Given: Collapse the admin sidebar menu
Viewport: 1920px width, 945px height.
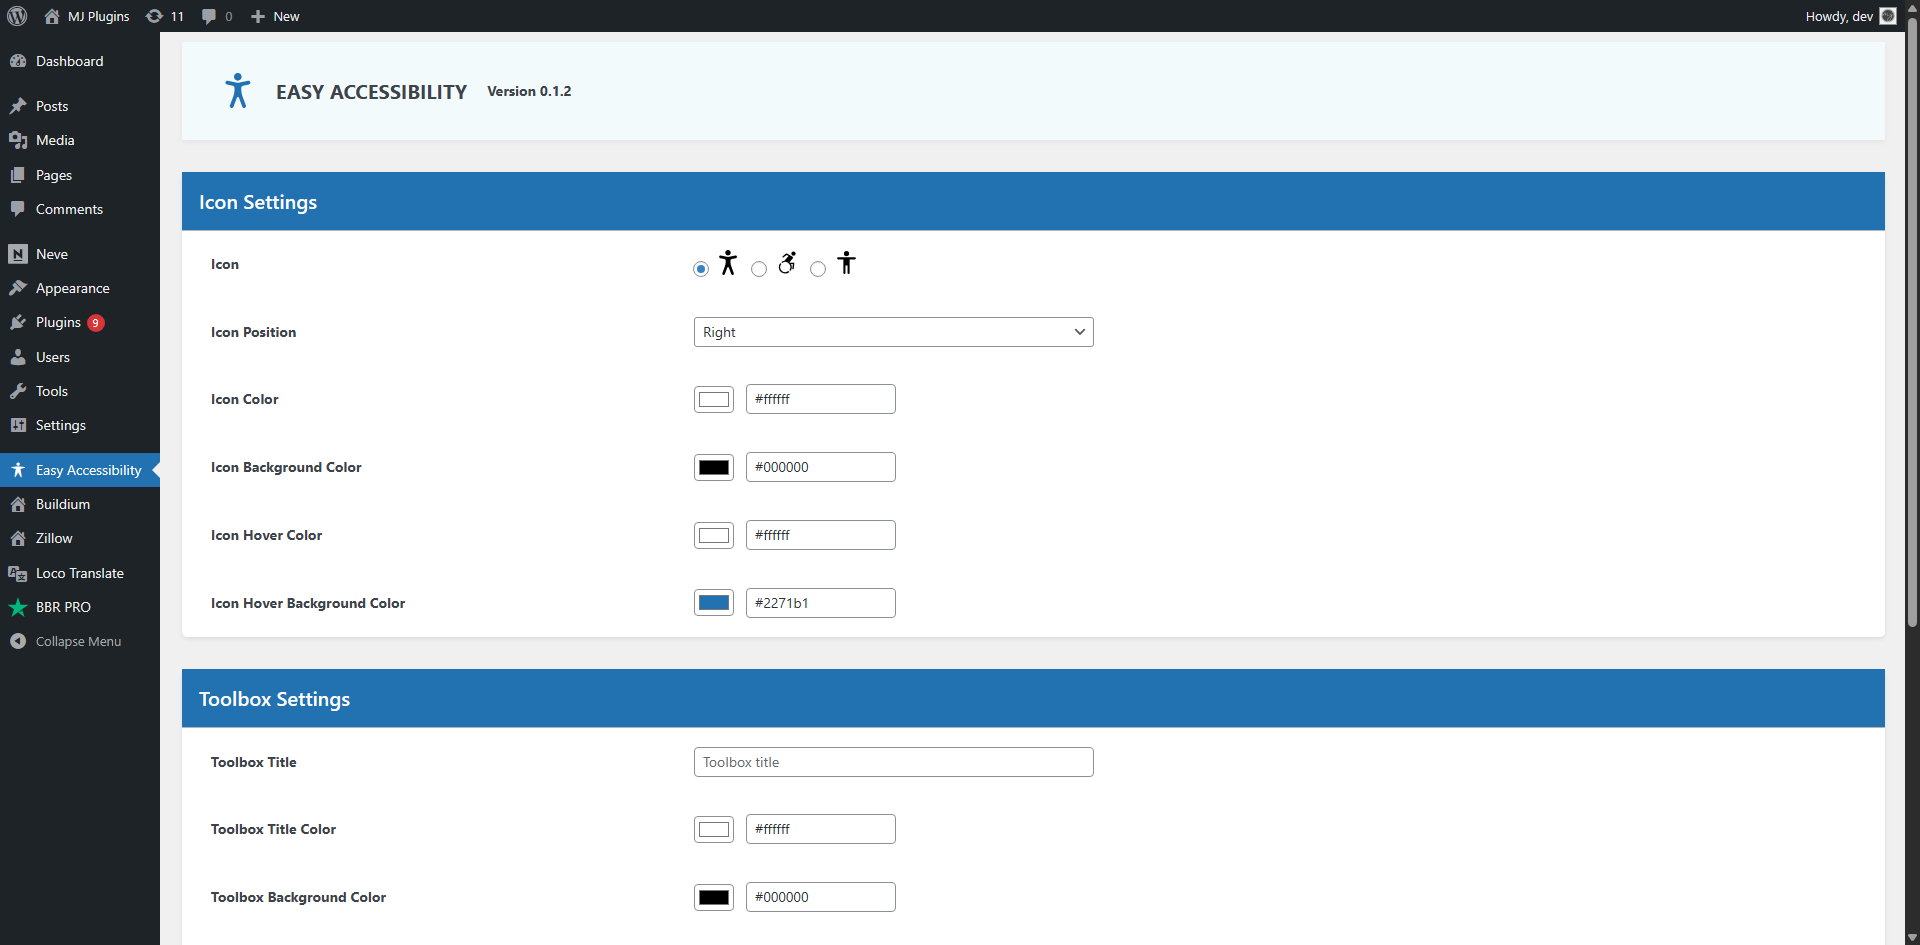Looking at the screenshot, I should pyautogui.click(x=78, y=641).
